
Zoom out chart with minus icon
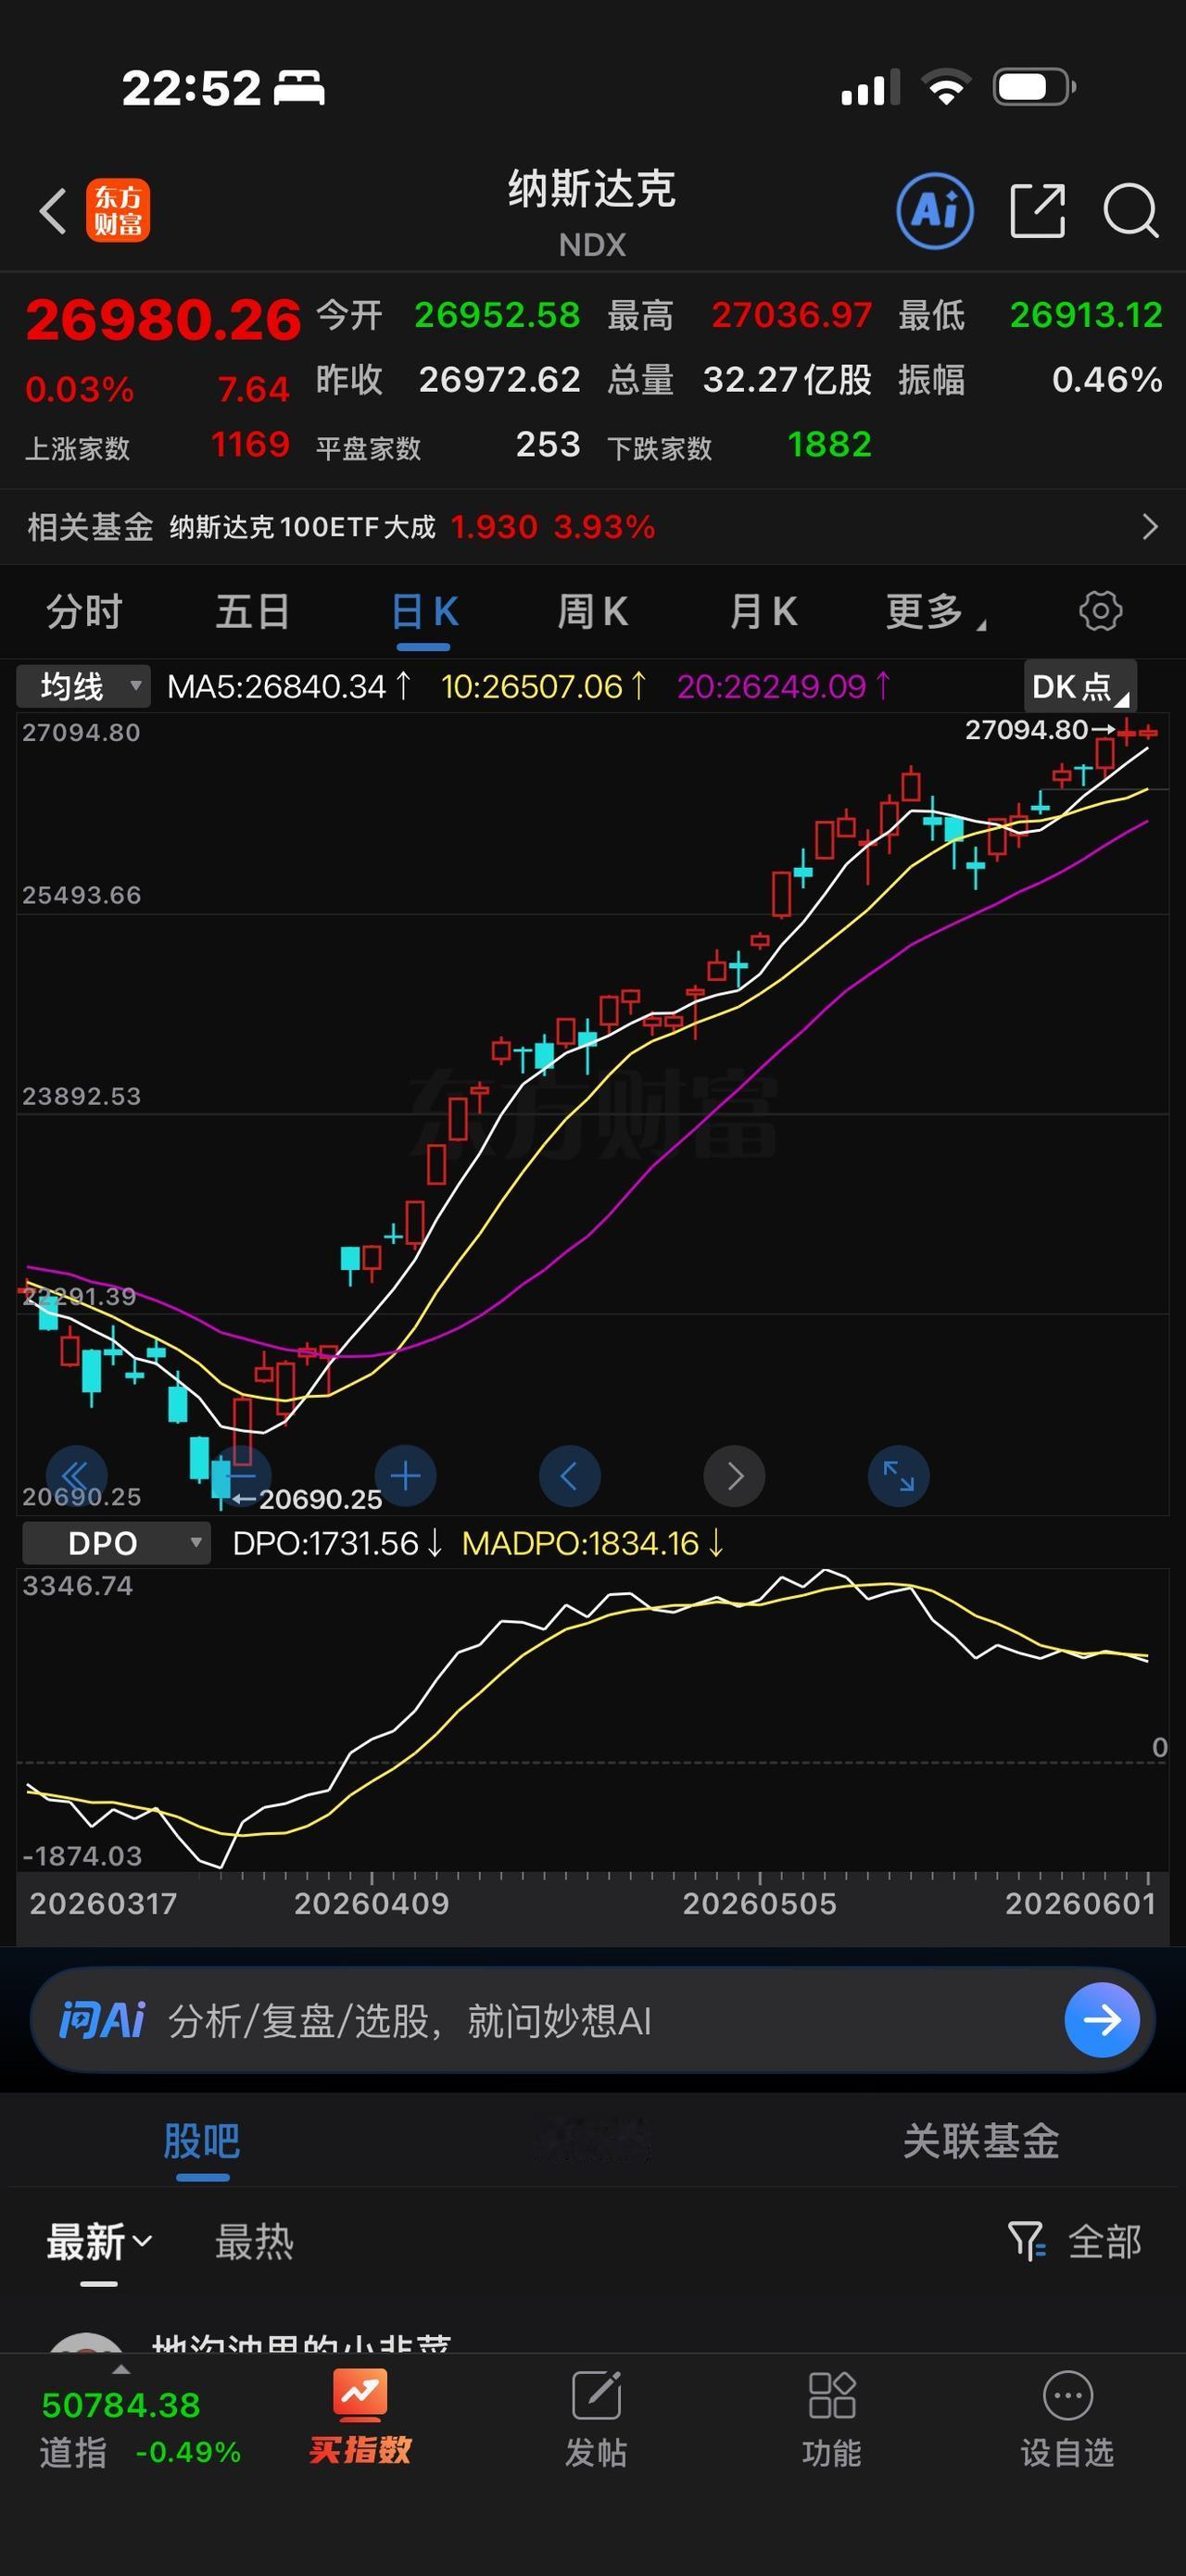(241, 1475)
